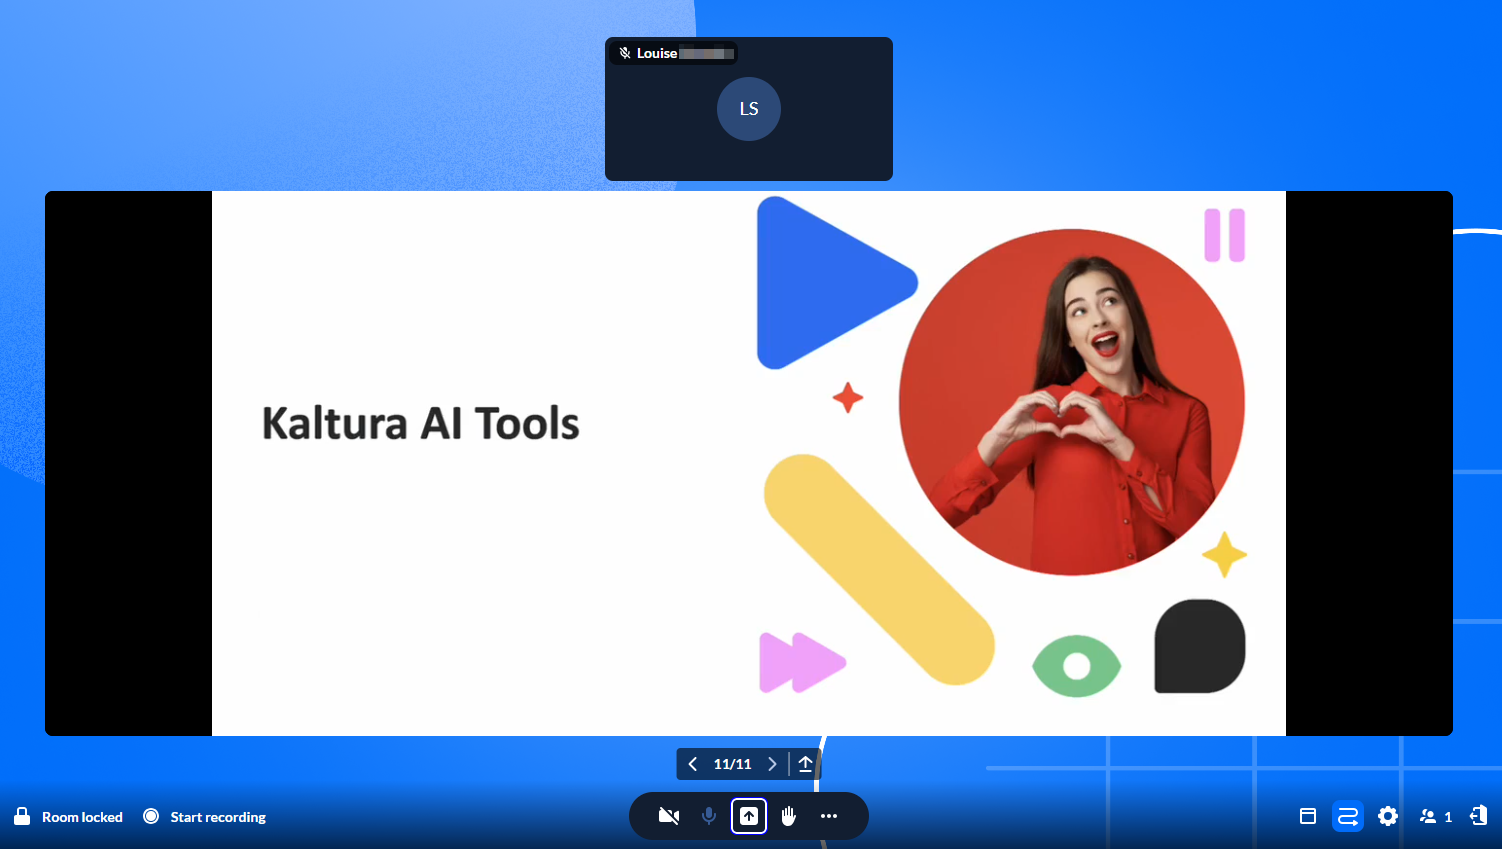Go to the next slide
This screenshot has height=849, width=1502.
(772, 764)
